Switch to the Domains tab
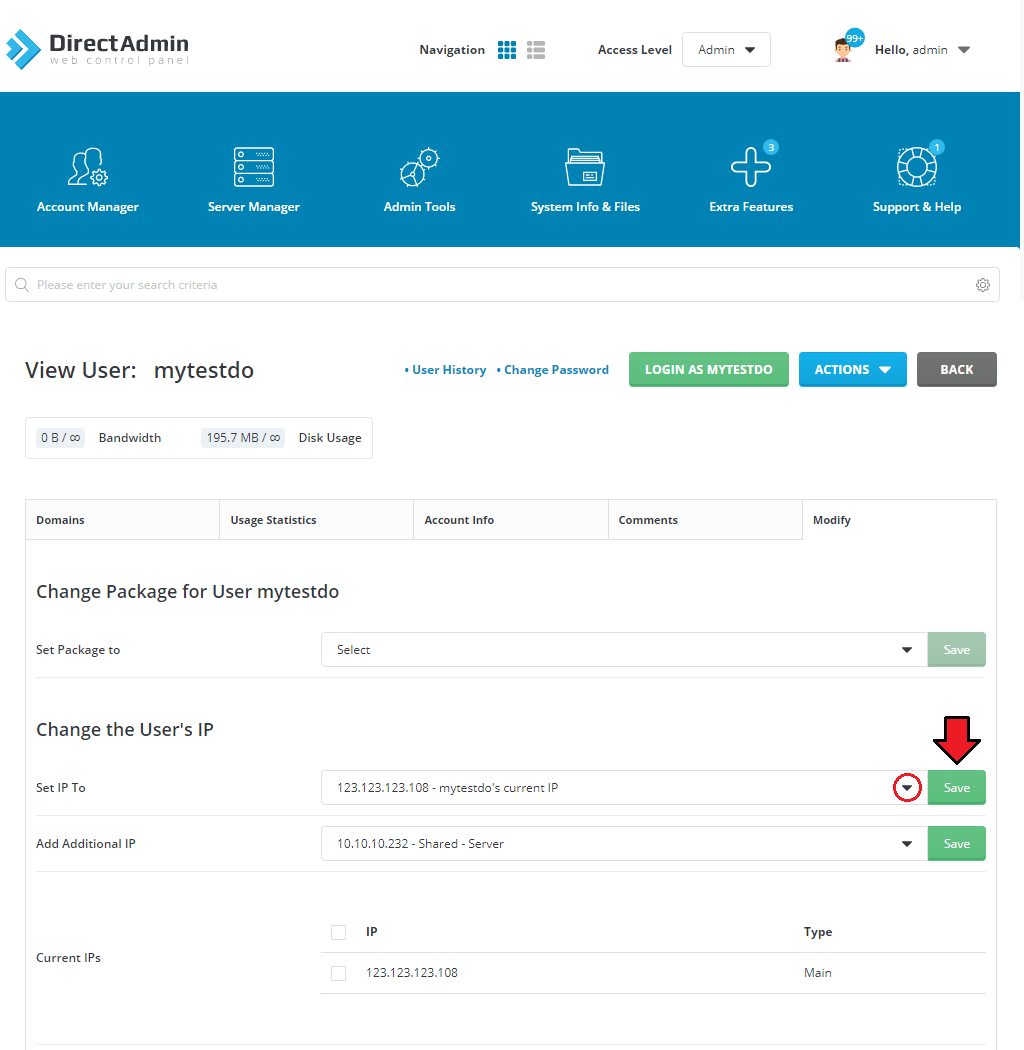This screenshot has height=1050, width=1024. click(x=123, y=520)
